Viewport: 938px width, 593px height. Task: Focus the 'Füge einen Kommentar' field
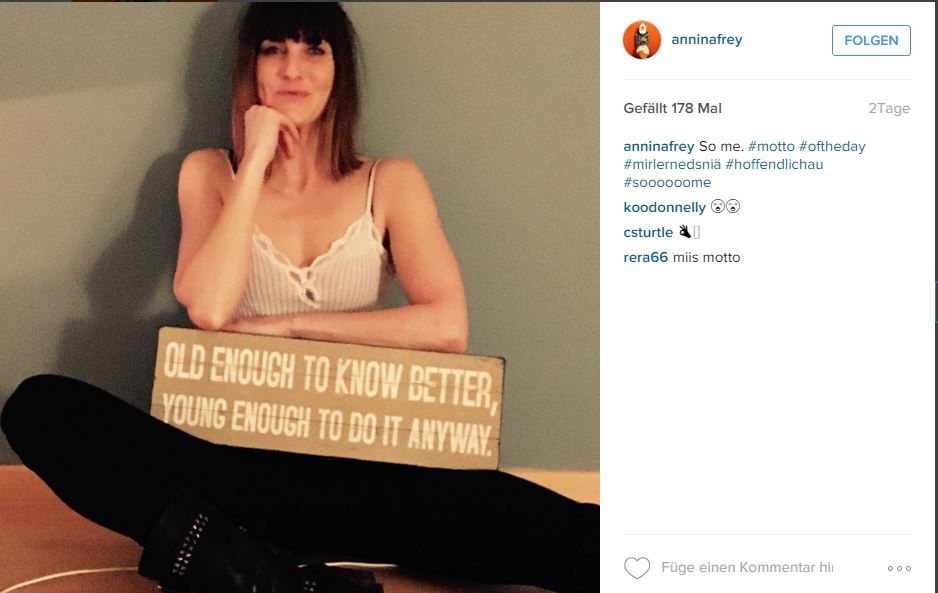pyautogui.click(x=747, y=567)
